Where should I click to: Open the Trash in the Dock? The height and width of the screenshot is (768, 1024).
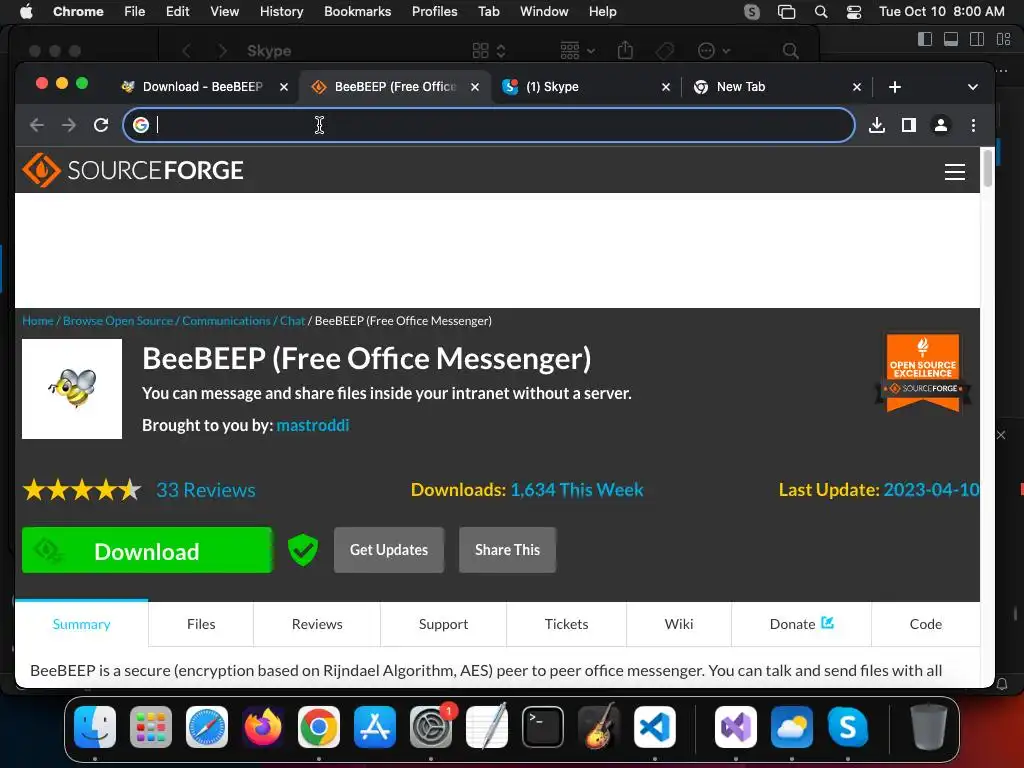929,727
